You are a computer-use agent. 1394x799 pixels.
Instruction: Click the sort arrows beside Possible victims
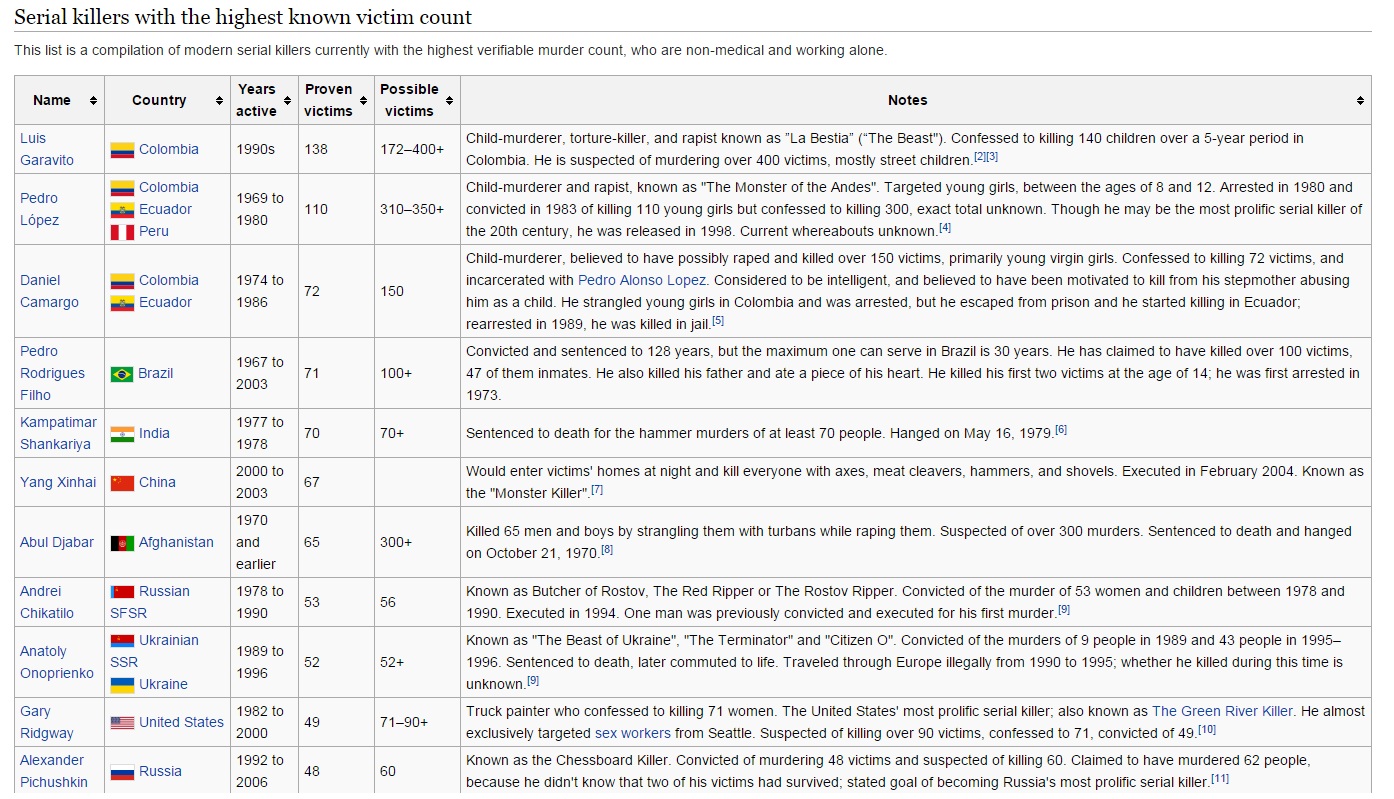(x=449, y=101)
